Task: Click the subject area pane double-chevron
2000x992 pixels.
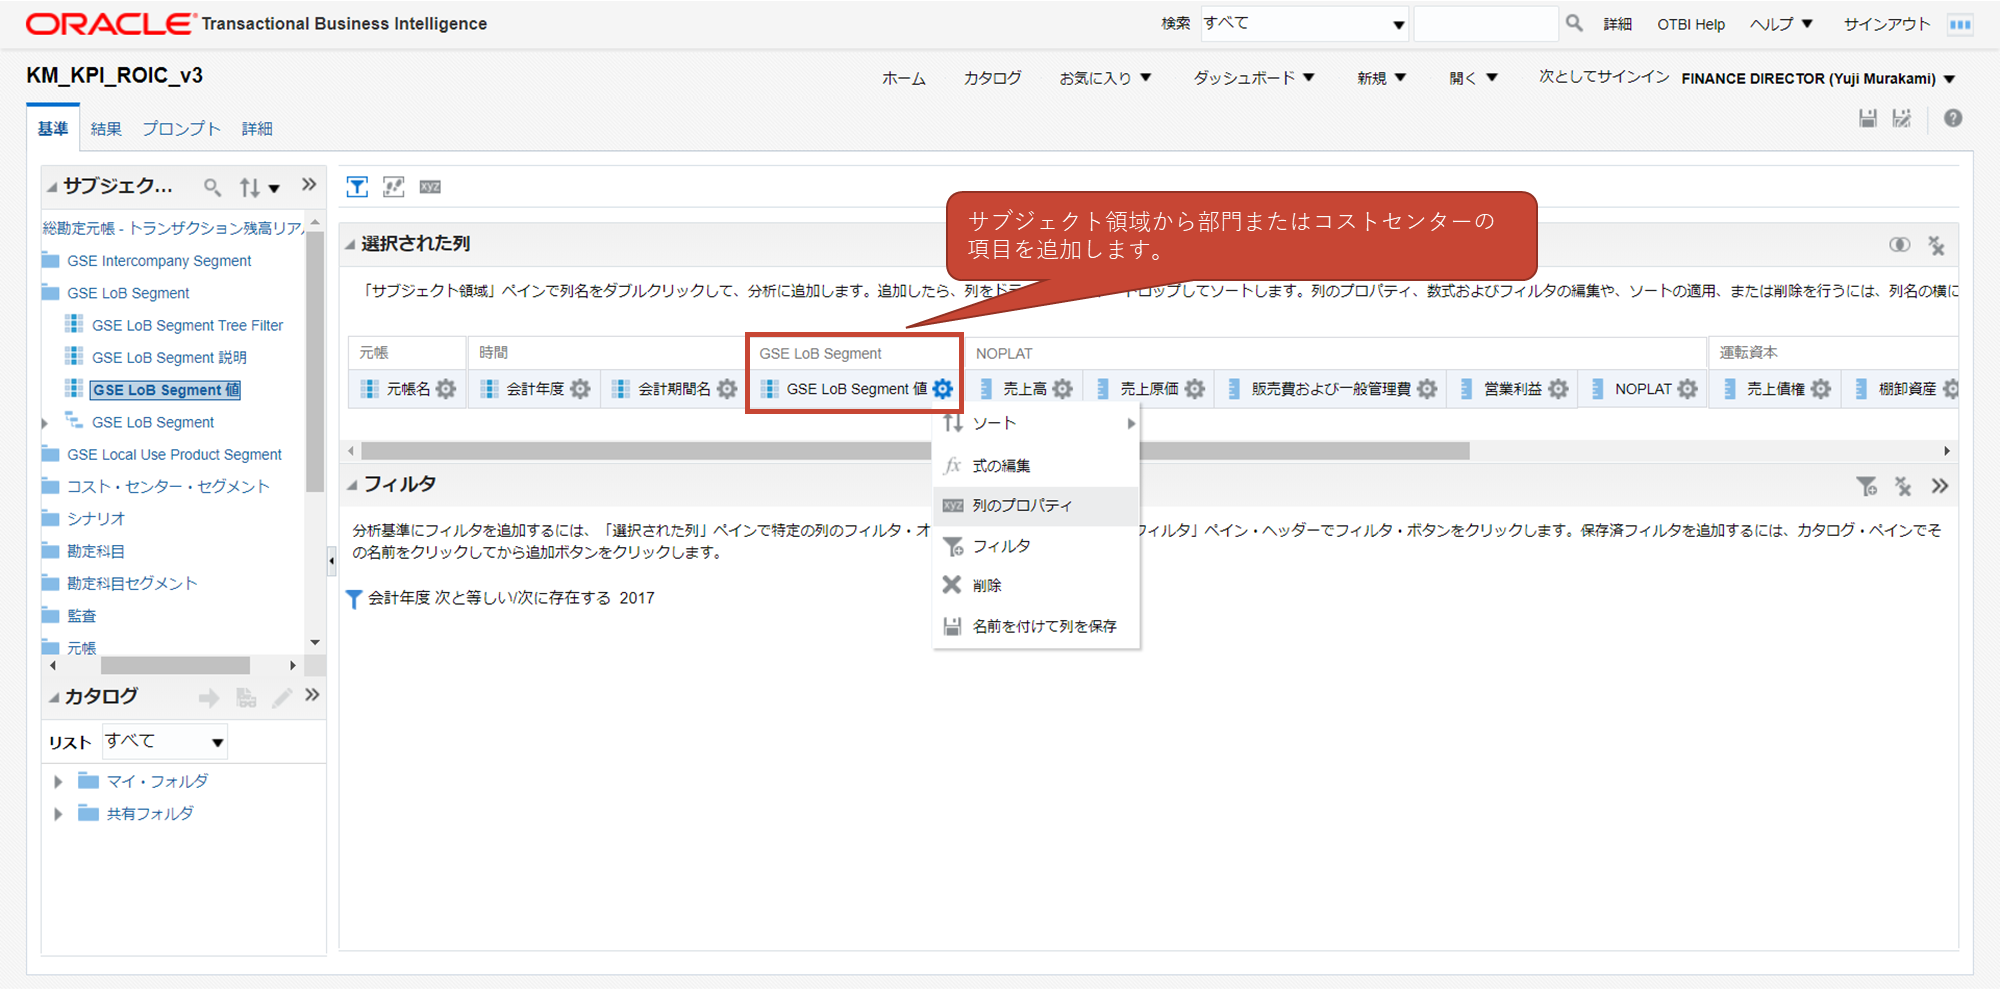Action: click(x=309, y=185)
